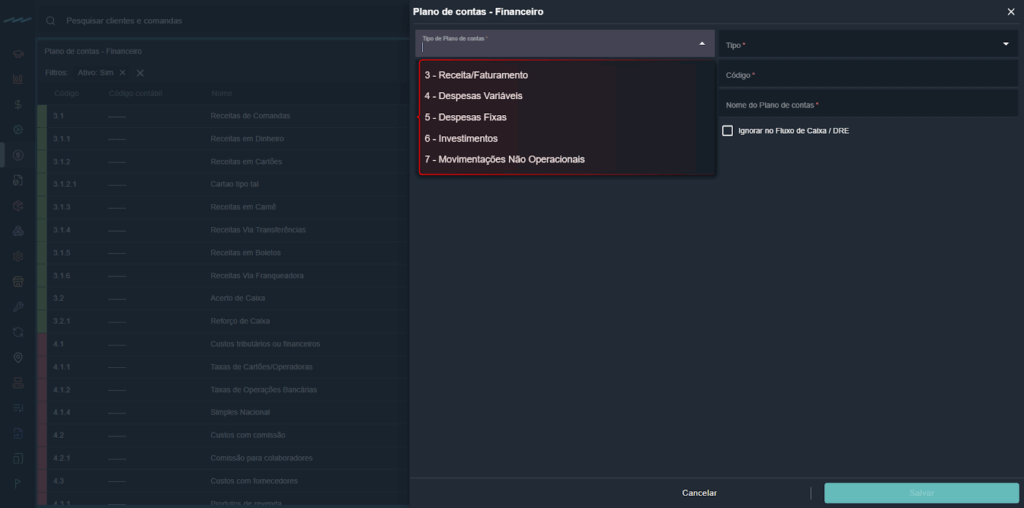Focus the Código input field
Viewport: 1024px width, 508px height.
pos(867,75)
